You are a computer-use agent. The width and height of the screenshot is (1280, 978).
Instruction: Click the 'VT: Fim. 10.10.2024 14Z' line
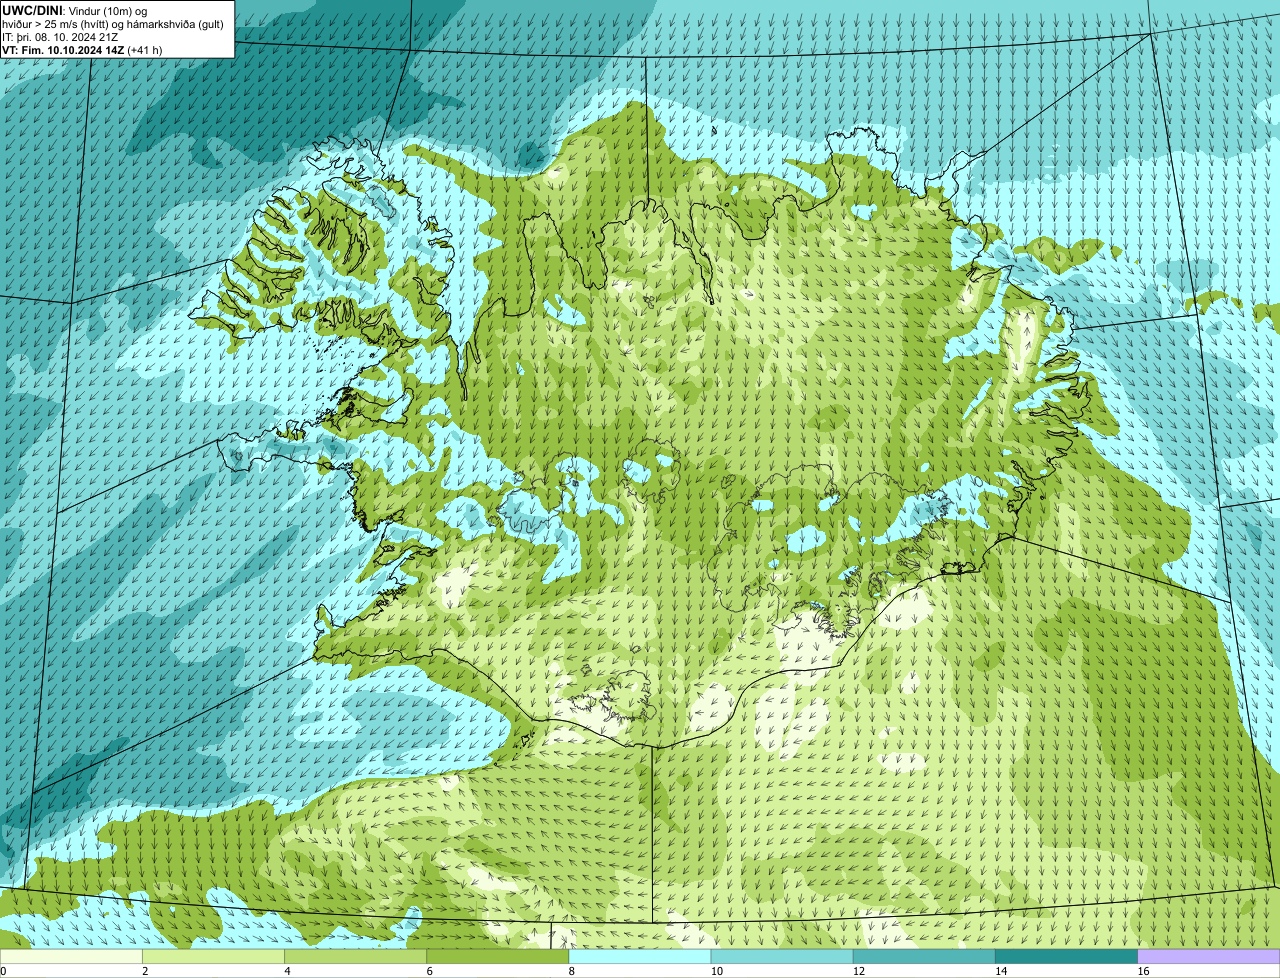(x=64, y=50)
